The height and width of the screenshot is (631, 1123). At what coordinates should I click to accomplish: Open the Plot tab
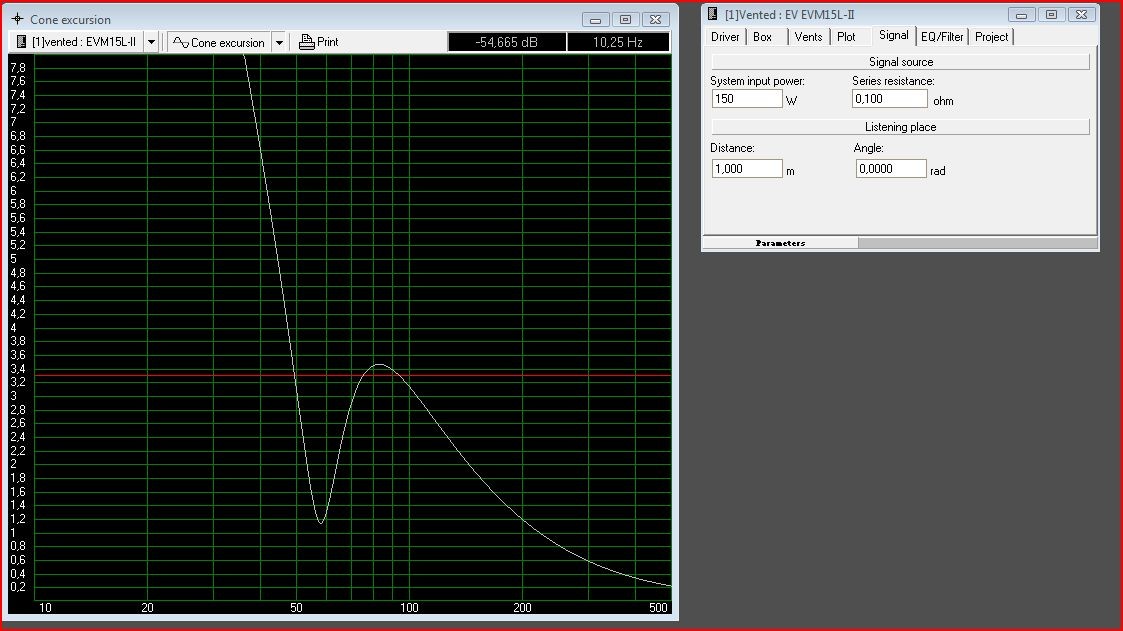tap(847, 37)
